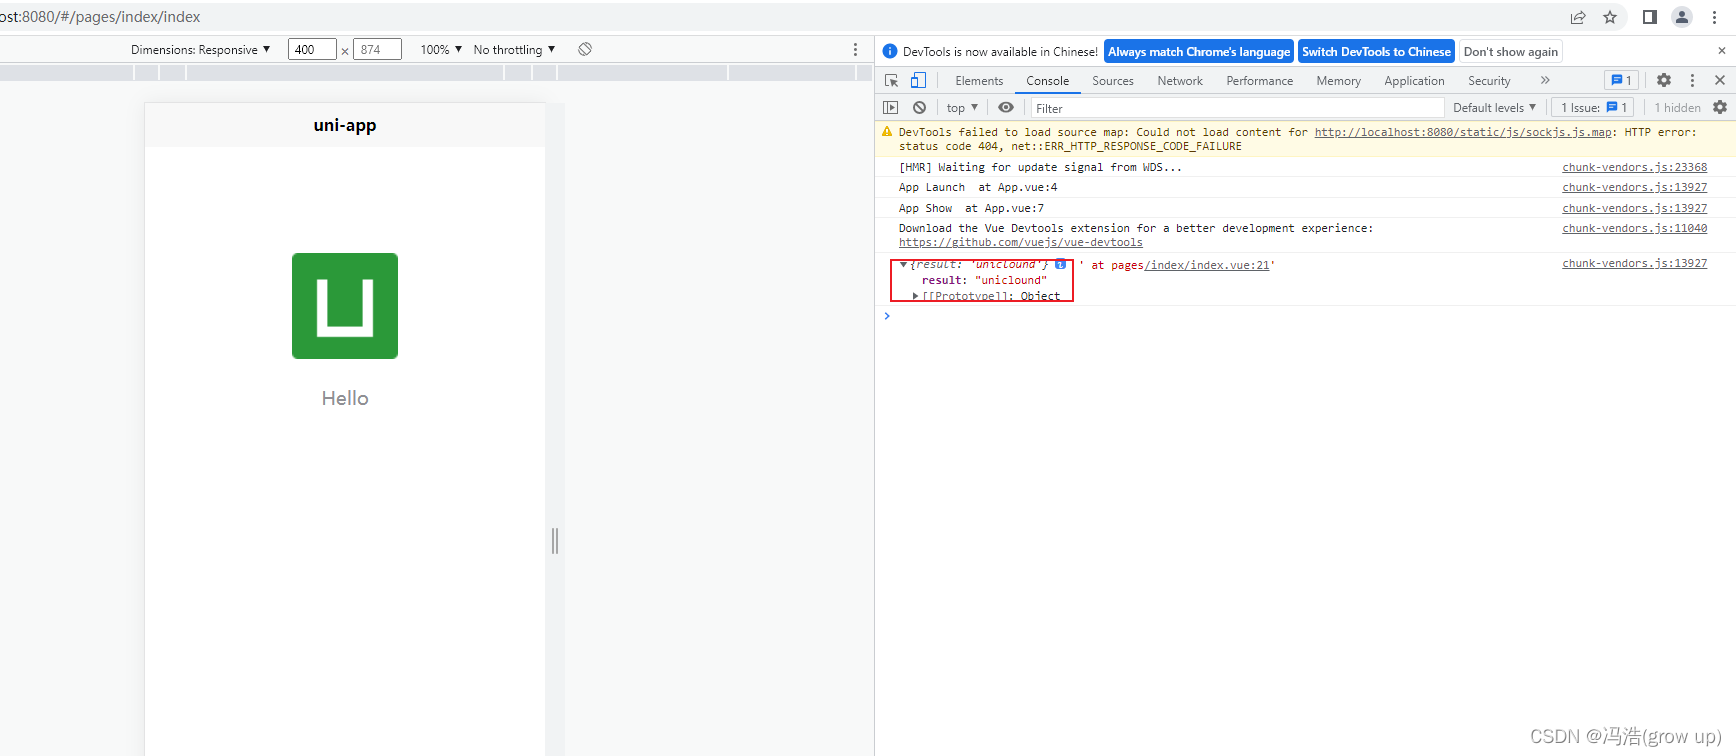Click the viewport width input field
This screenshot has width=1736, height=756.
[x=312, y=49]
